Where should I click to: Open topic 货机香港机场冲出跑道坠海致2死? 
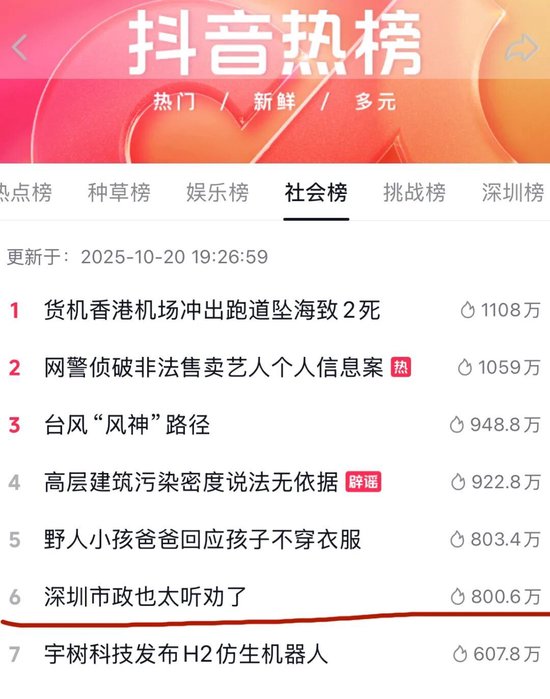(x=212, y=310)
